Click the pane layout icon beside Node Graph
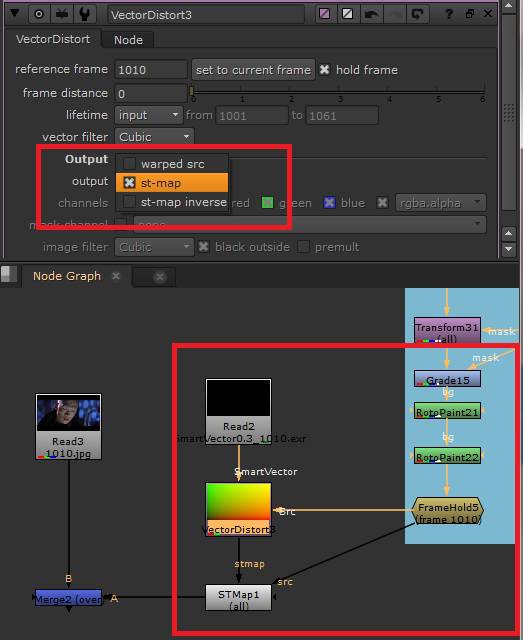This screenshot has height=640, width=523. tap(8, 274)
